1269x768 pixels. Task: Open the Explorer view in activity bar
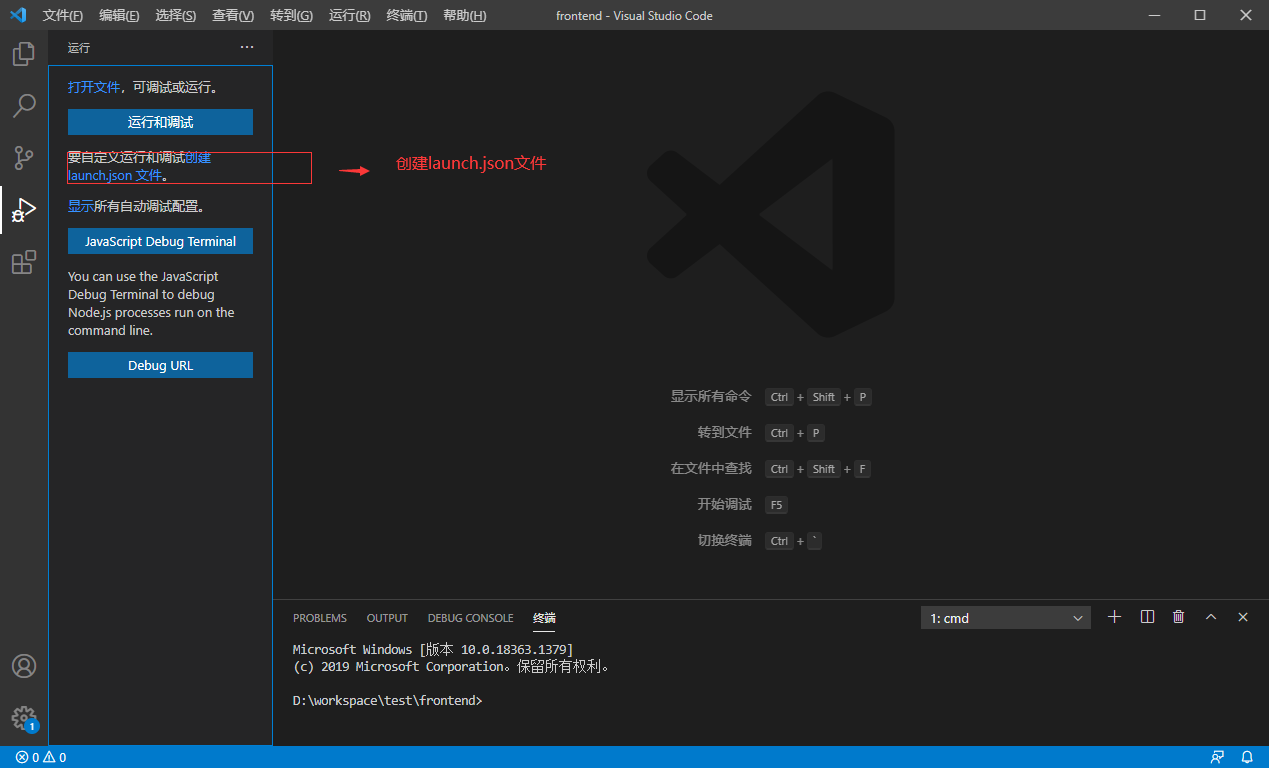(24, 54)
